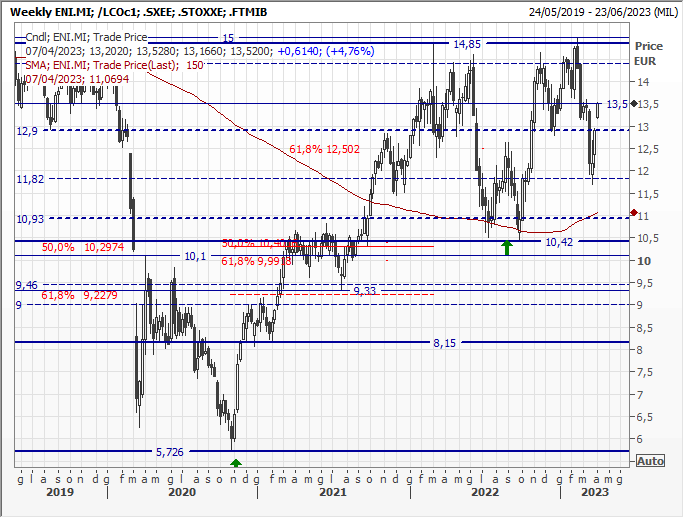Select the 61,8% 12,502 Fibonacci label
Screen dimensions: 684x518
324,149
